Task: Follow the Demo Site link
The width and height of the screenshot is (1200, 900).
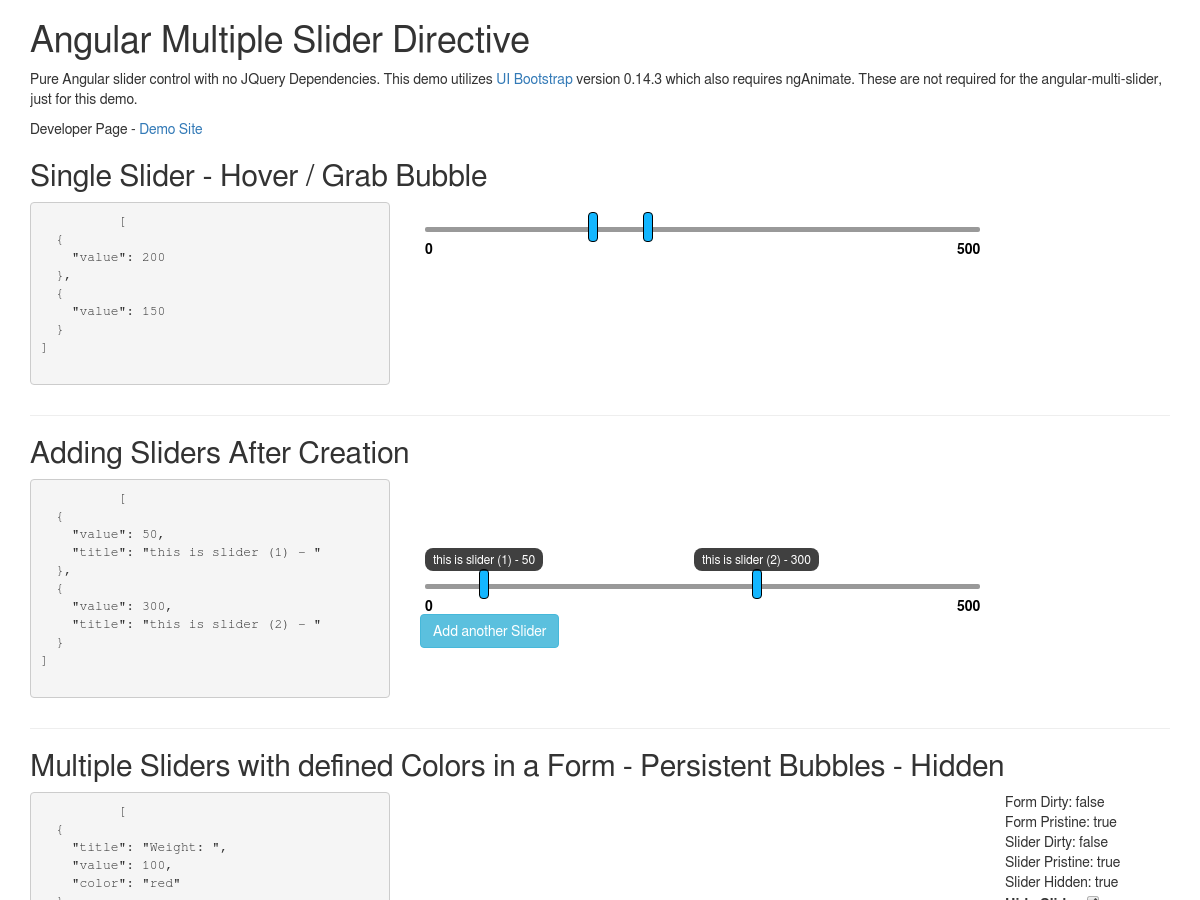Action: click(x=170, y=129)
